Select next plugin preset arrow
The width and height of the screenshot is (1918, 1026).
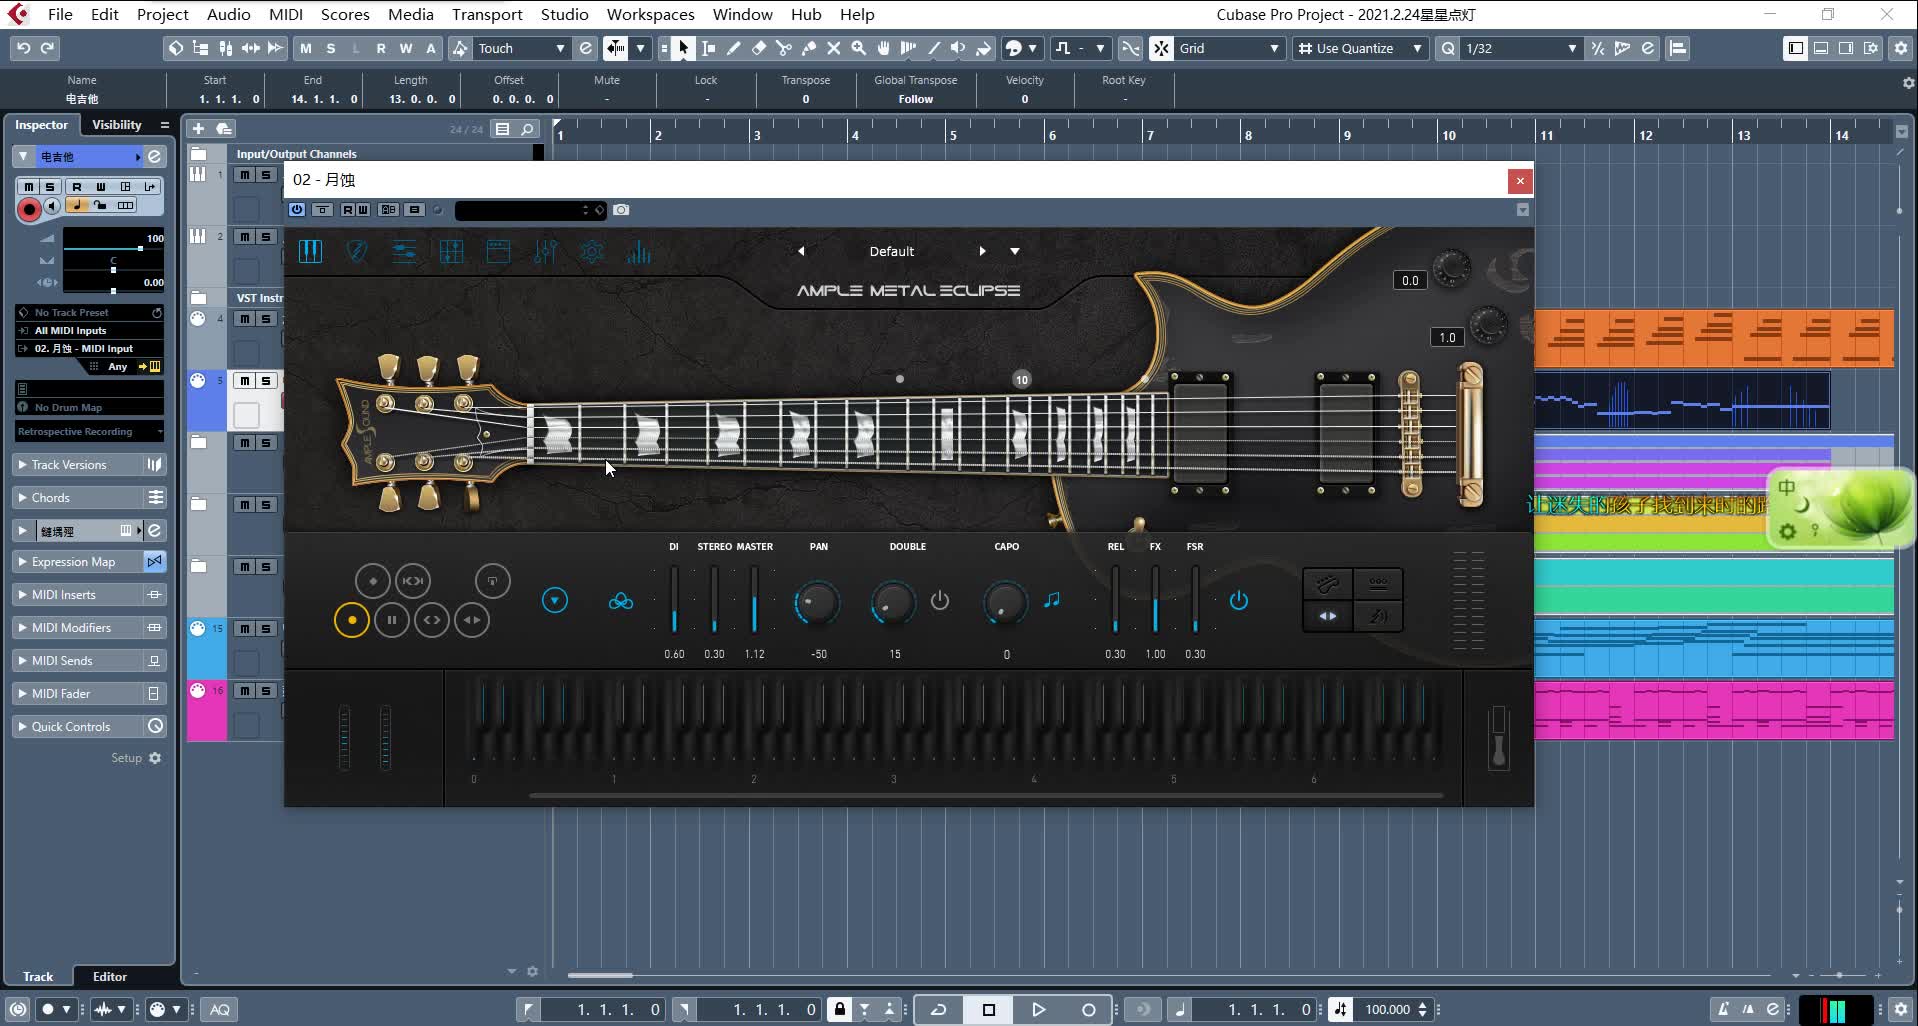click(x=982, y=251)
